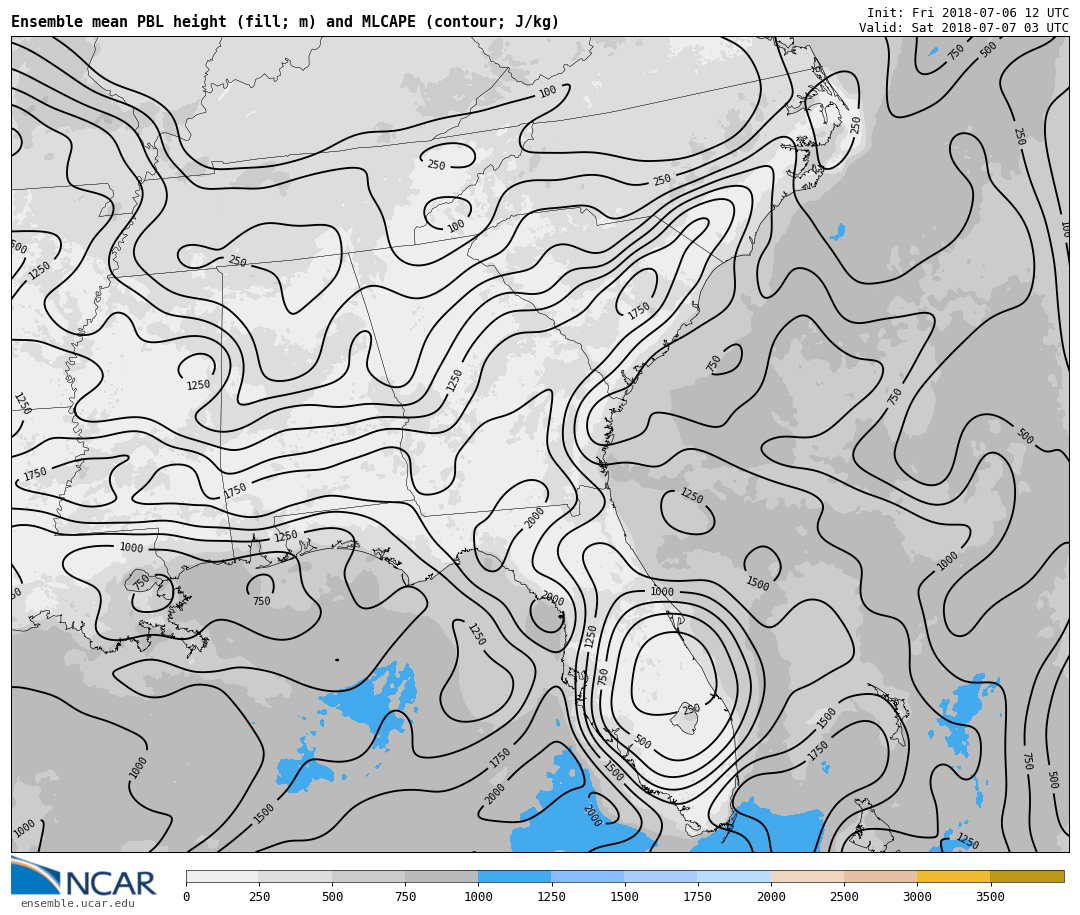Screen dimensions: 1080x915
Task: Click the 'Init: Fri 2018-07-06 12 UTC' text
Action: [x=968, y=13]
